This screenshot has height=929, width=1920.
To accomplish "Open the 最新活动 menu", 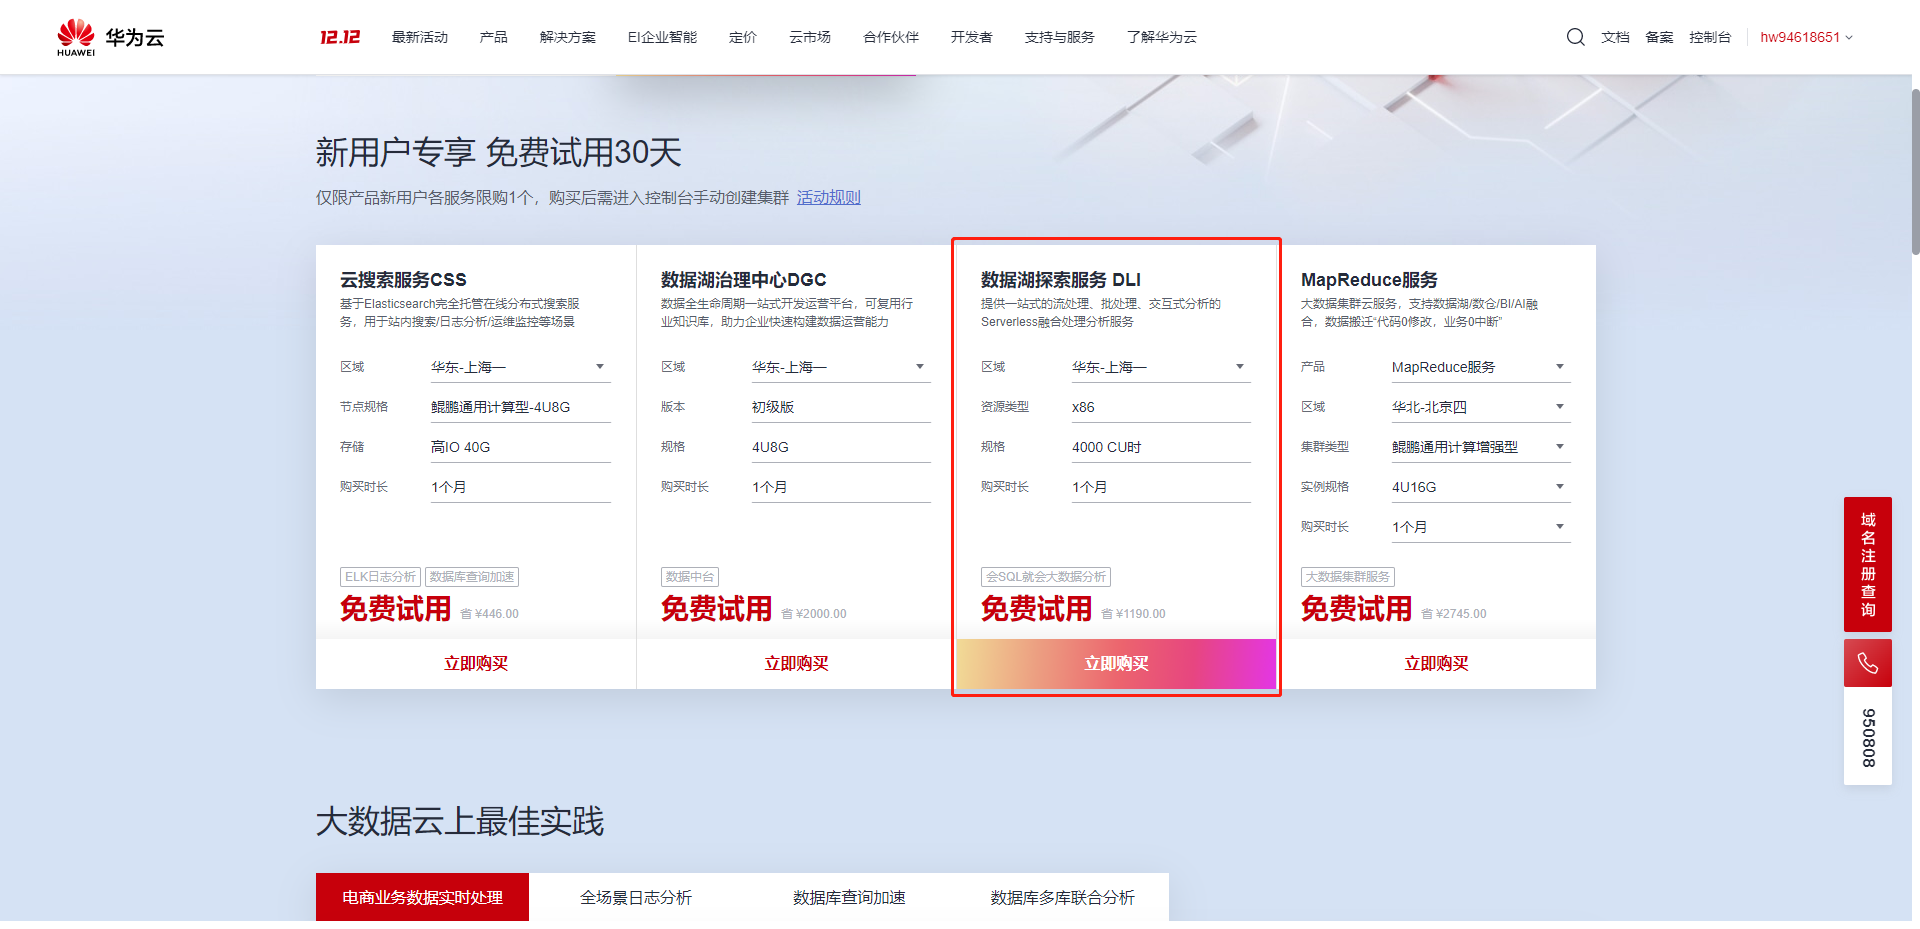I will coord(420,37).
